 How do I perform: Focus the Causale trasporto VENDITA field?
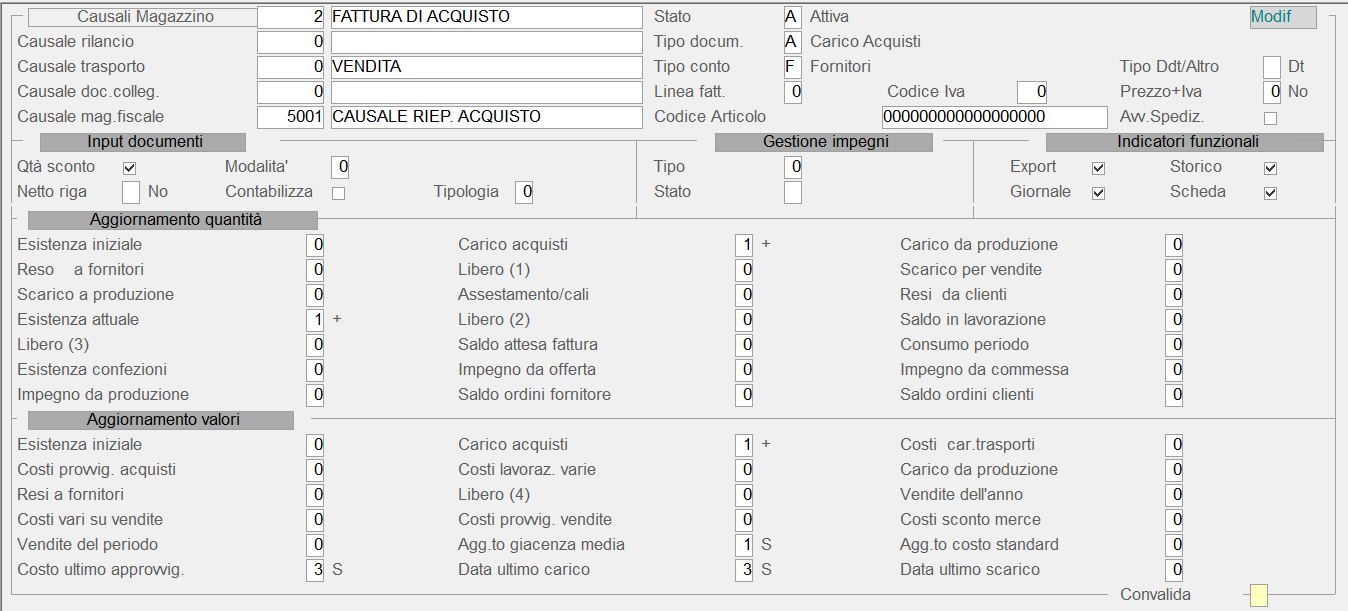(x=486, y=67)
